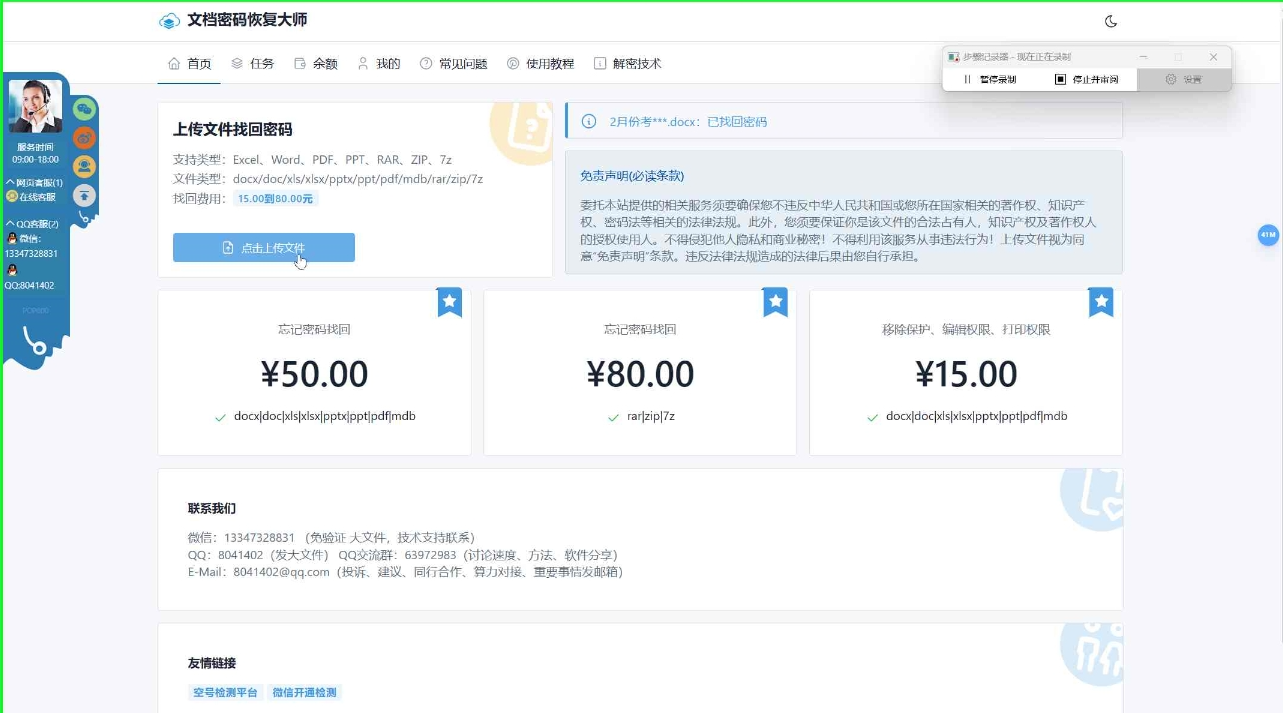Click 在线客服 in the support sidebar

point(36,197)
